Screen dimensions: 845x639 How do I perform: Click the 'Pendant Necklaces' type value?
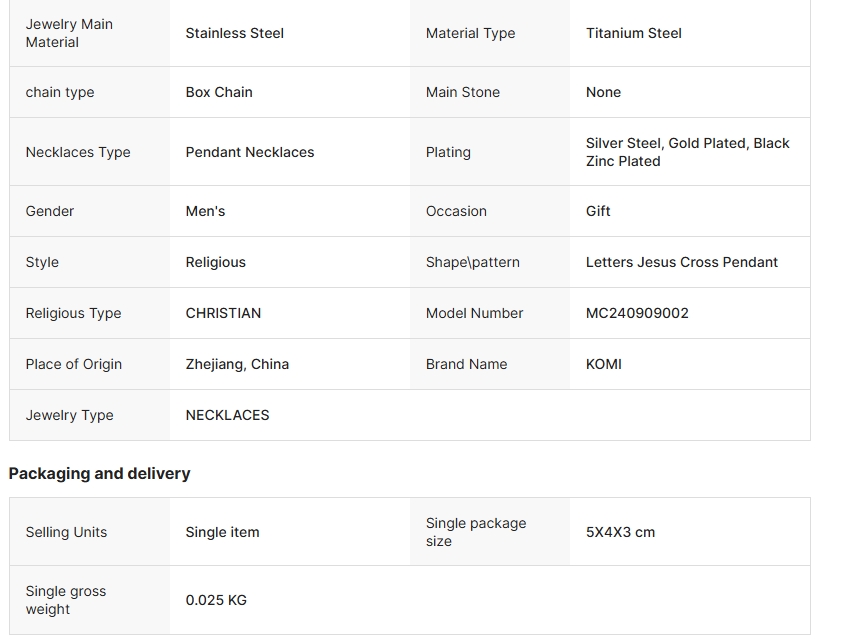click(250, 152)
